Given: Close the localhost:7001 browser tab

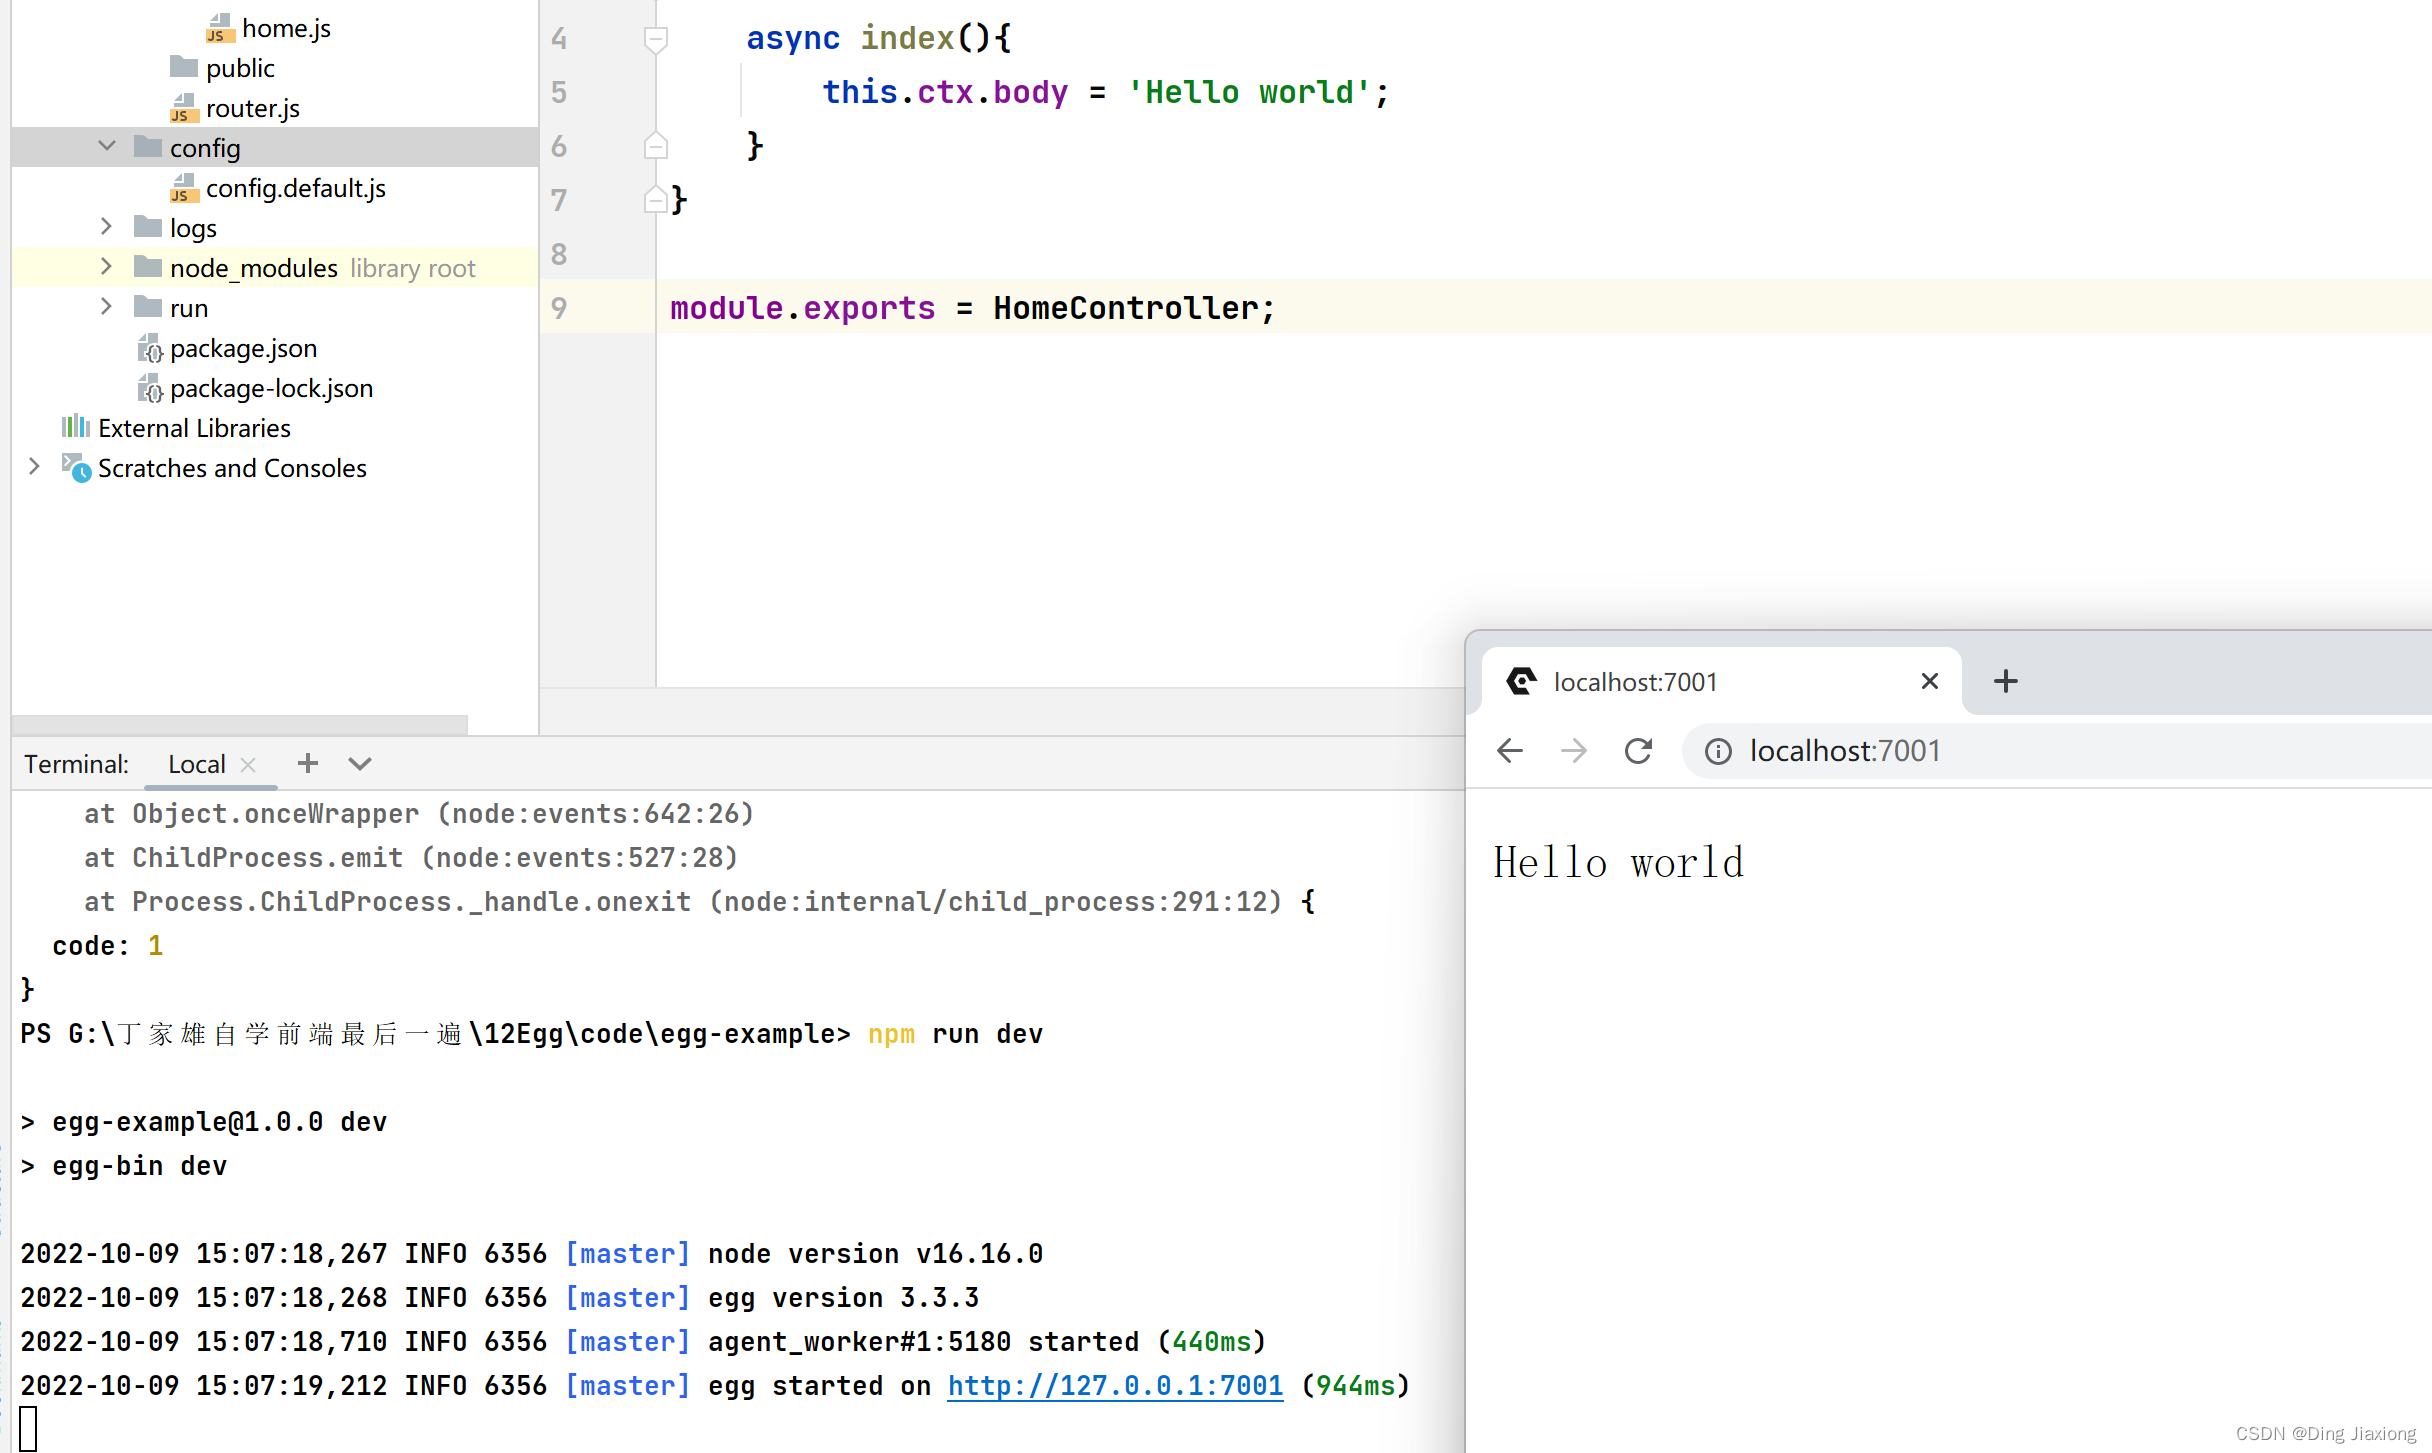Looking at the screenshot, I should point(1930,682).
